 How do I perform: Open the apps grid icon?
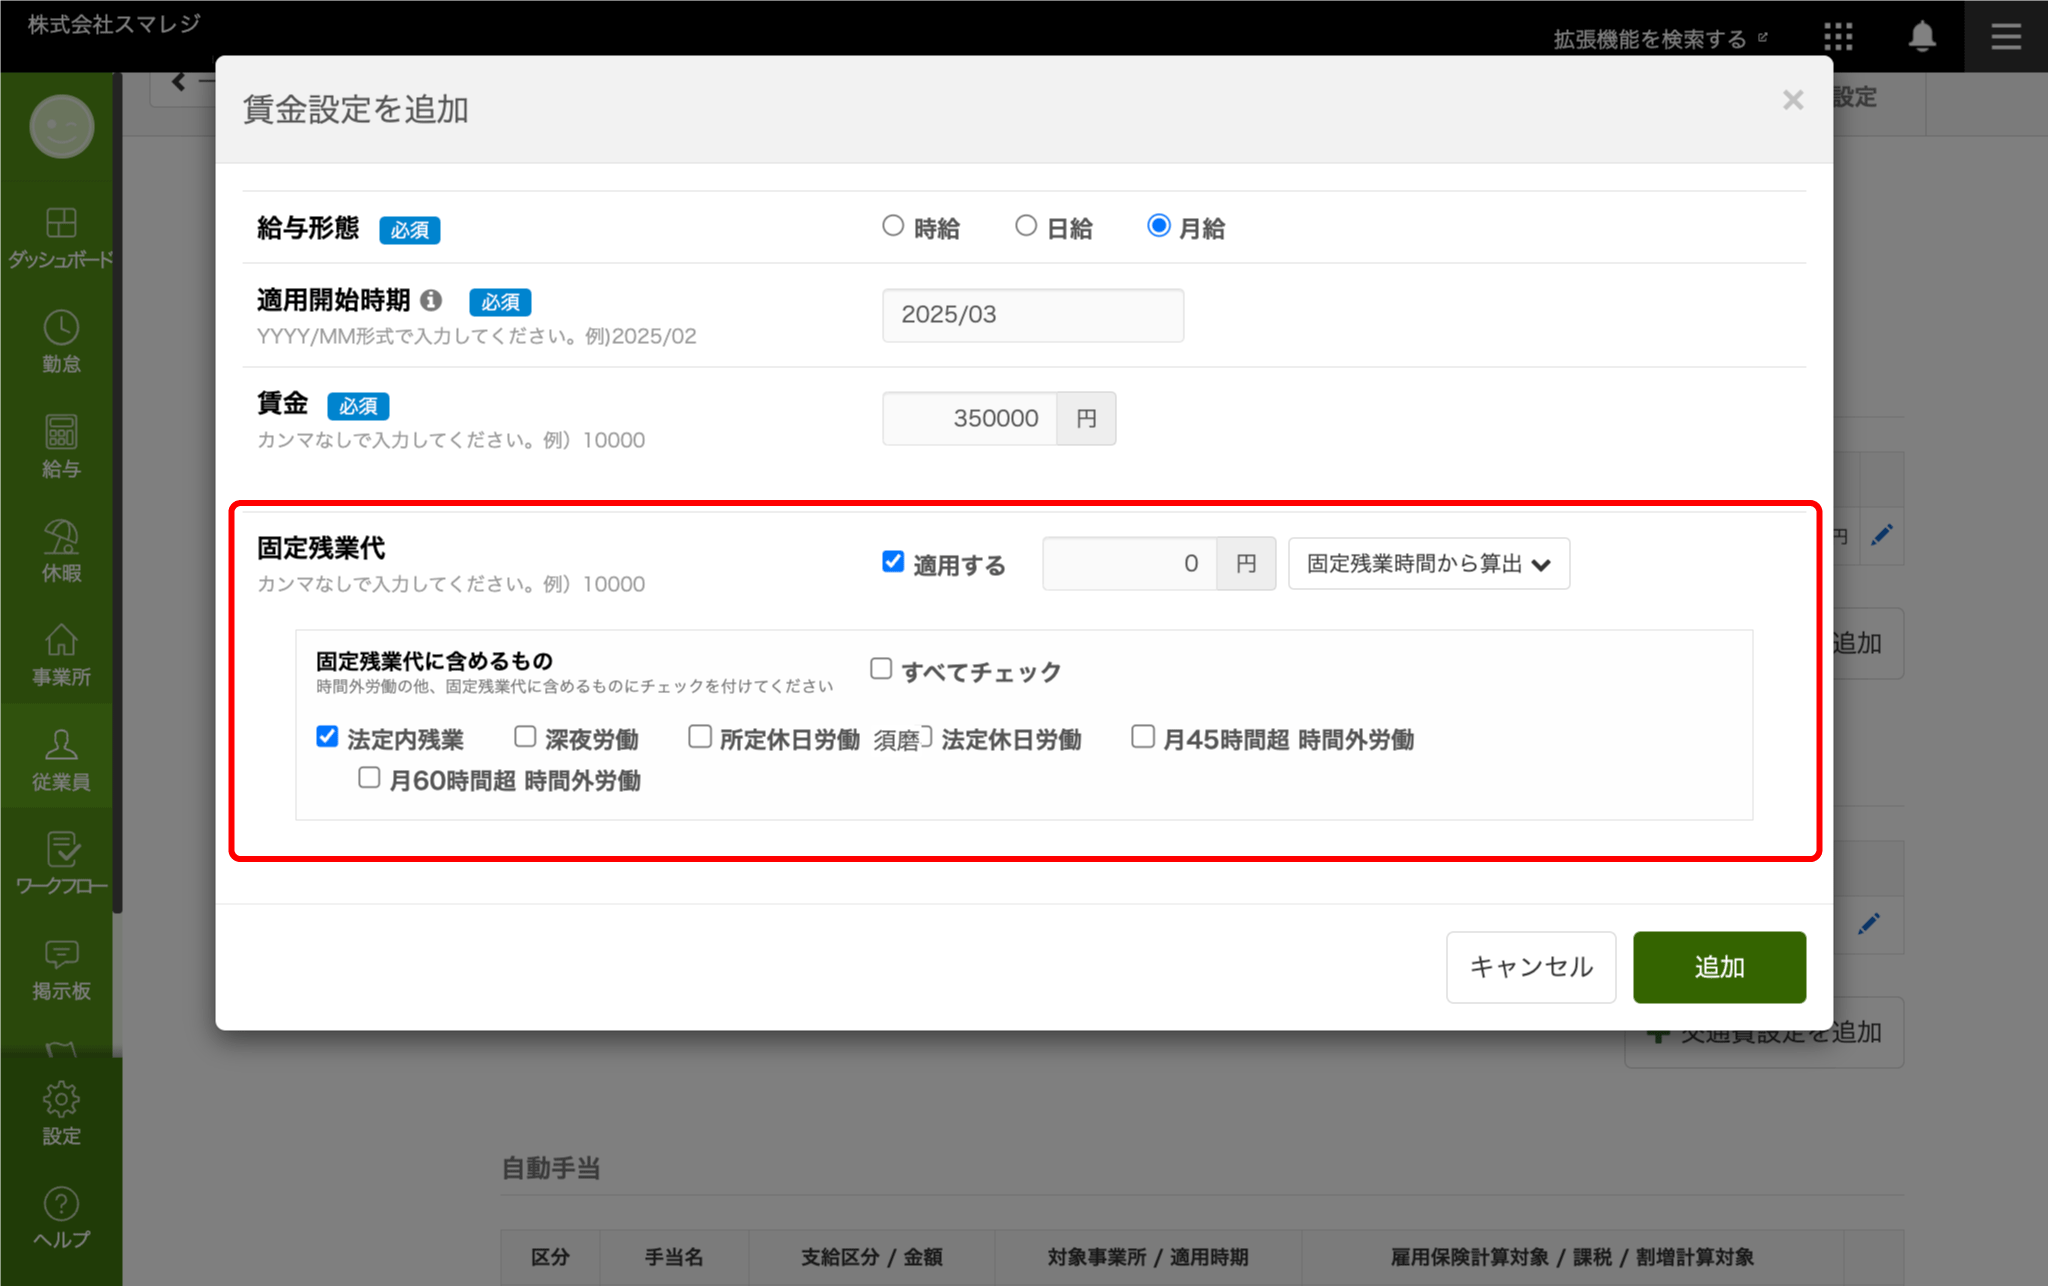click(x=1838, y=37)
